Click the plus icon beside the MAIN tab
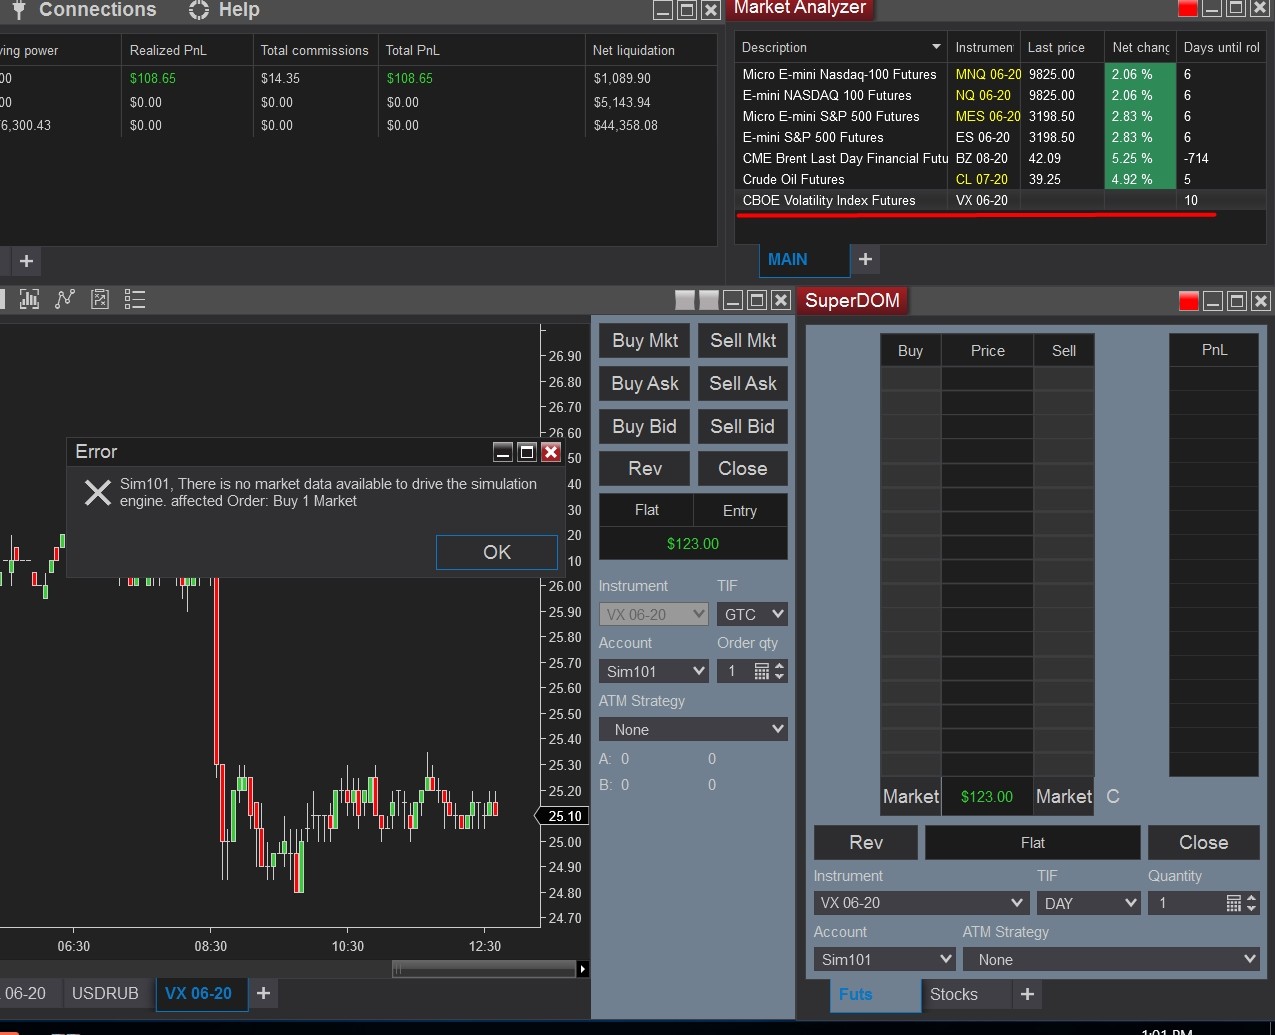This screenshot has height=1035, width=1275. click(864, 259)
